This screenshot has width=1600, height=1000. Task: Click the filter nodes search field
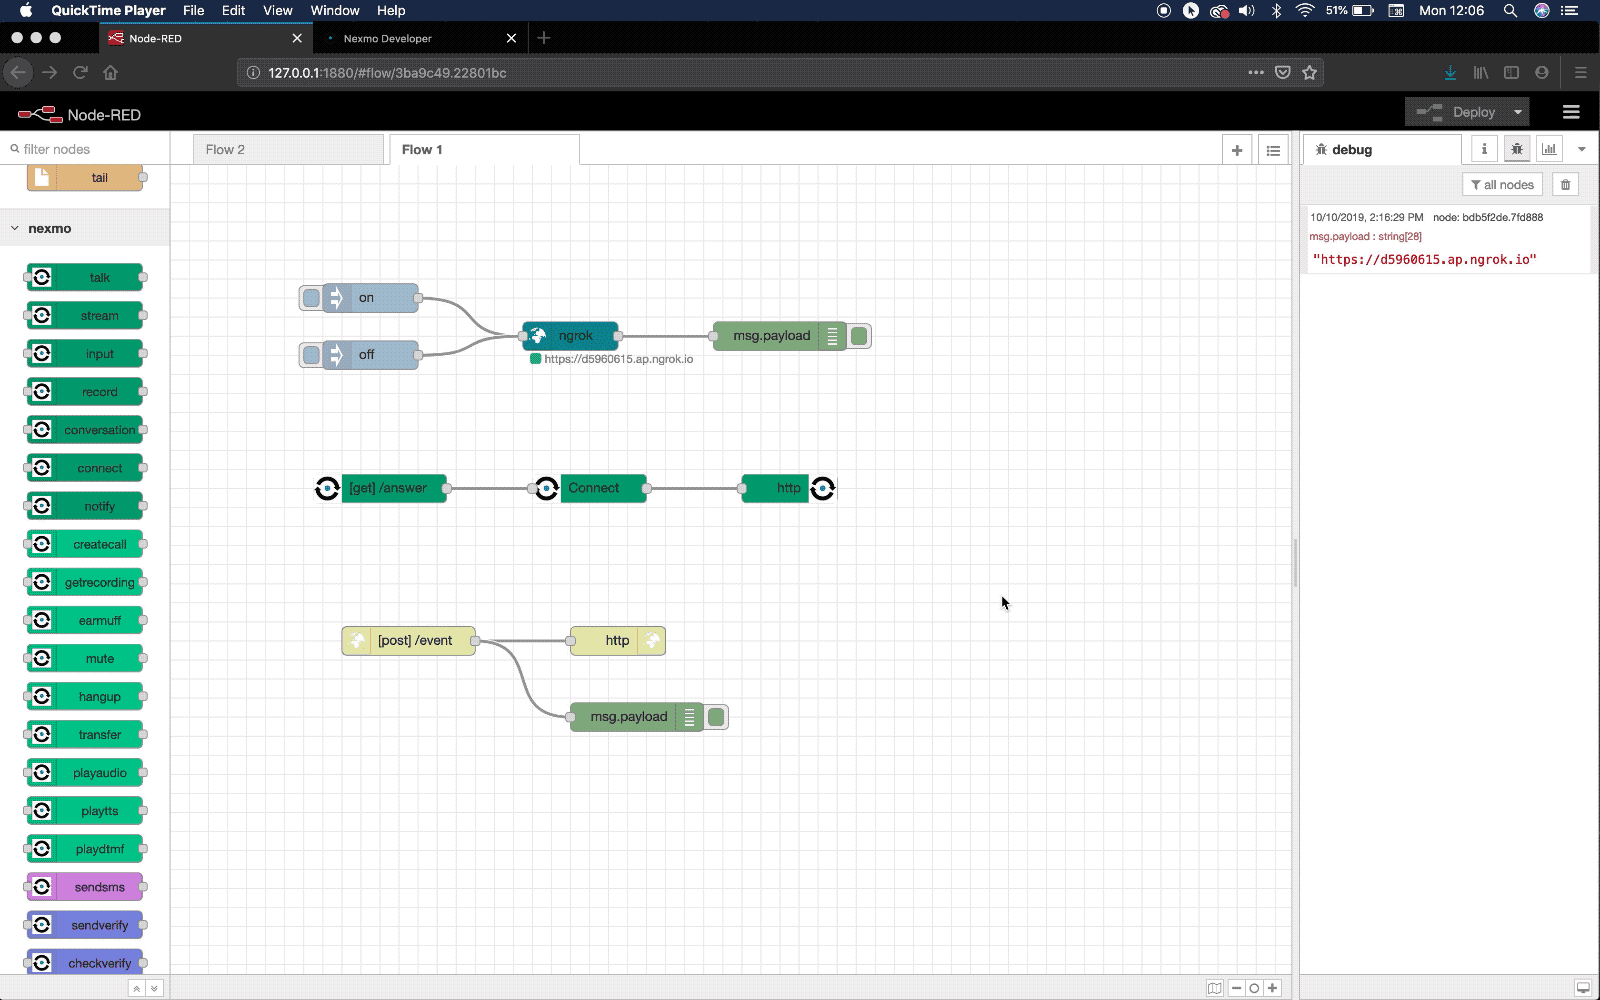(x=85, y=149)
